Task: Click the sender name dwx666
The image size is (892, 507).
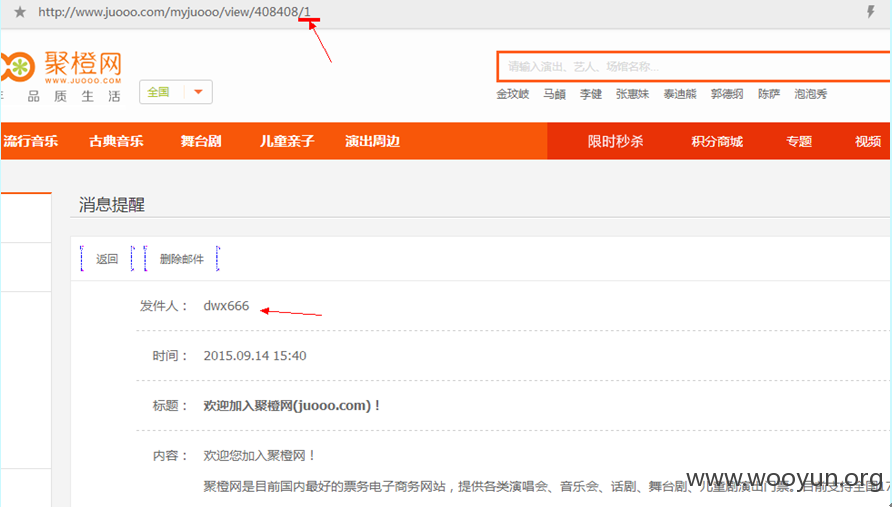Action: point(226,306)
